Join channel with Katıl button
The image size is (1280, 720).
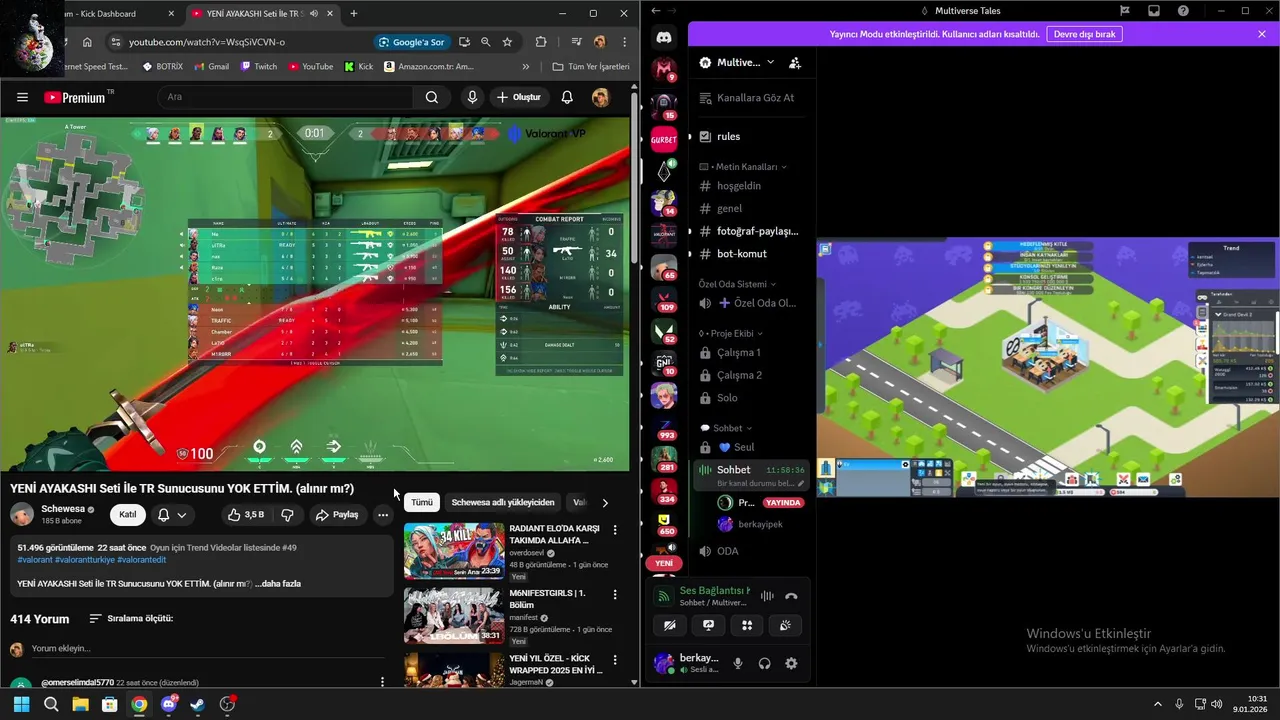tap(128, 515)
